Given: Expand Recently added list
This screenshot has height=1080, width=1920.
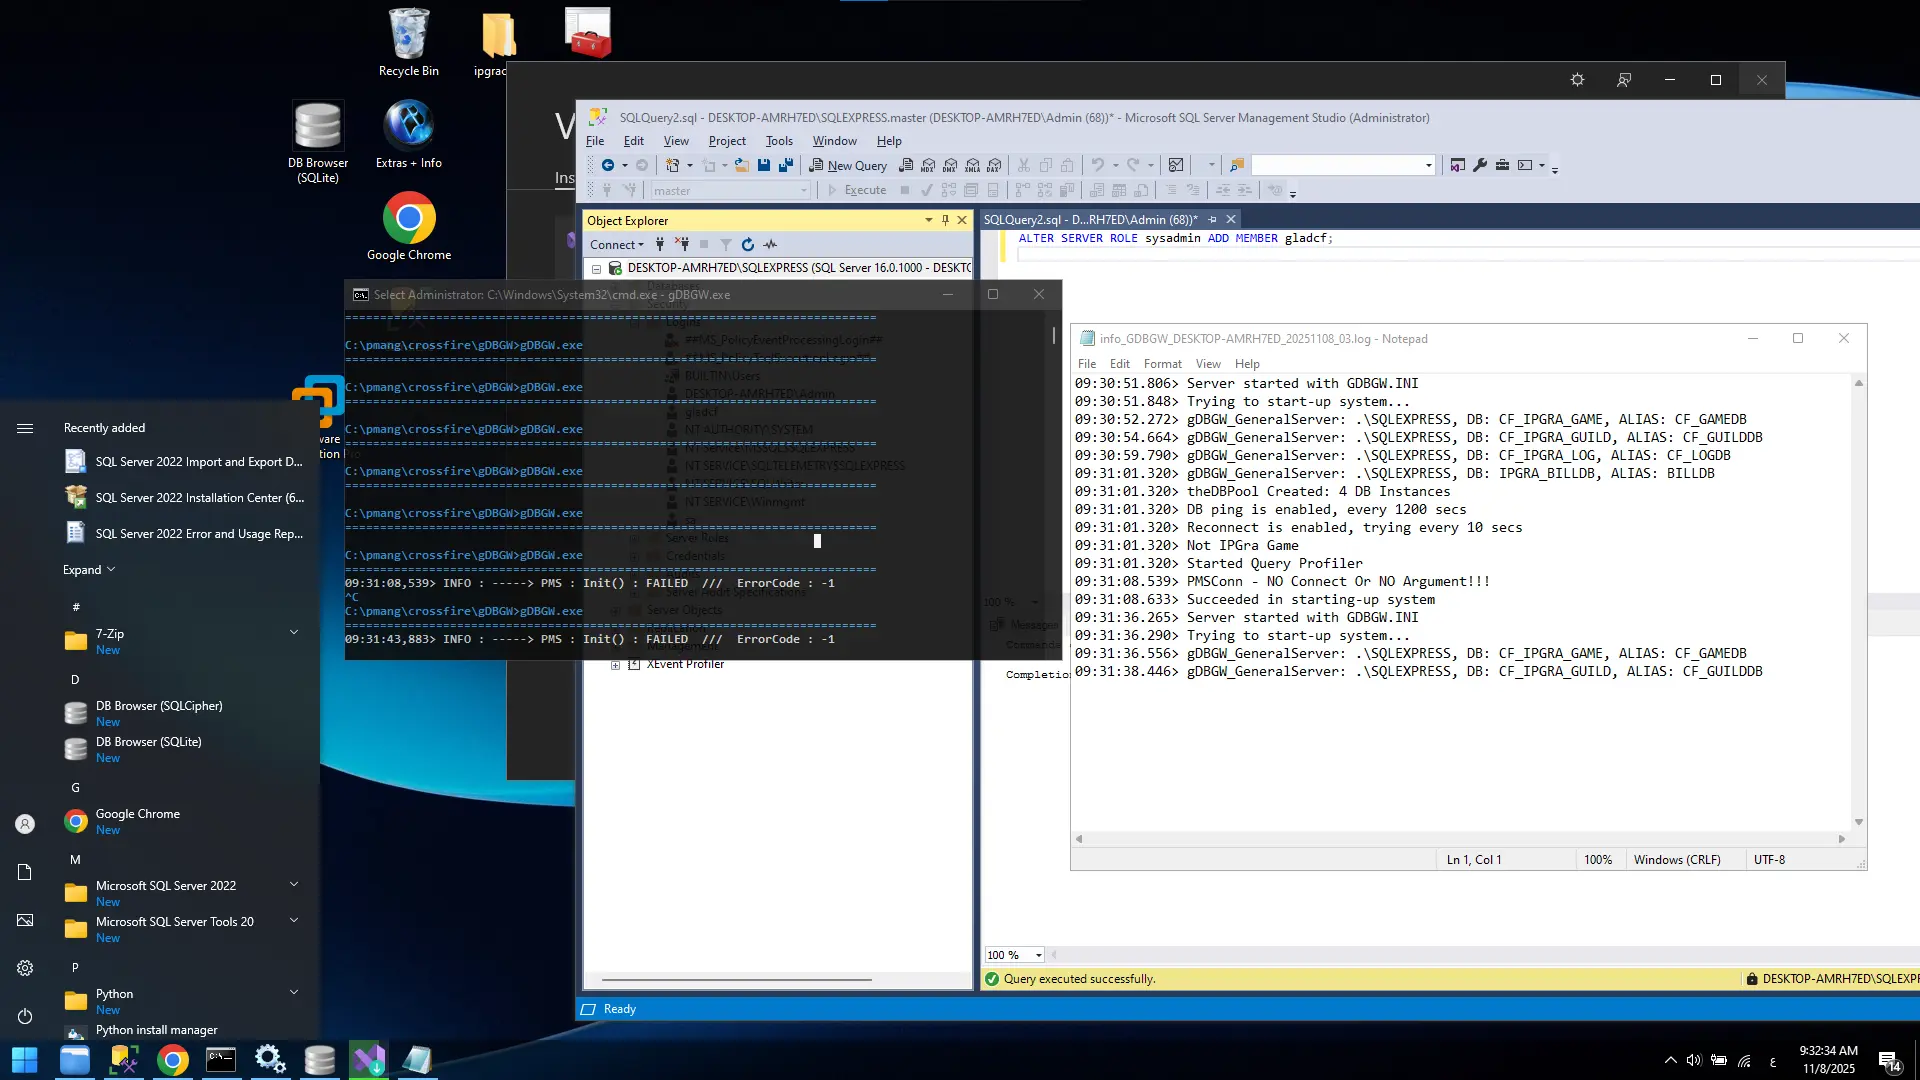Looking at the screenshot, I should coord(89,570).
